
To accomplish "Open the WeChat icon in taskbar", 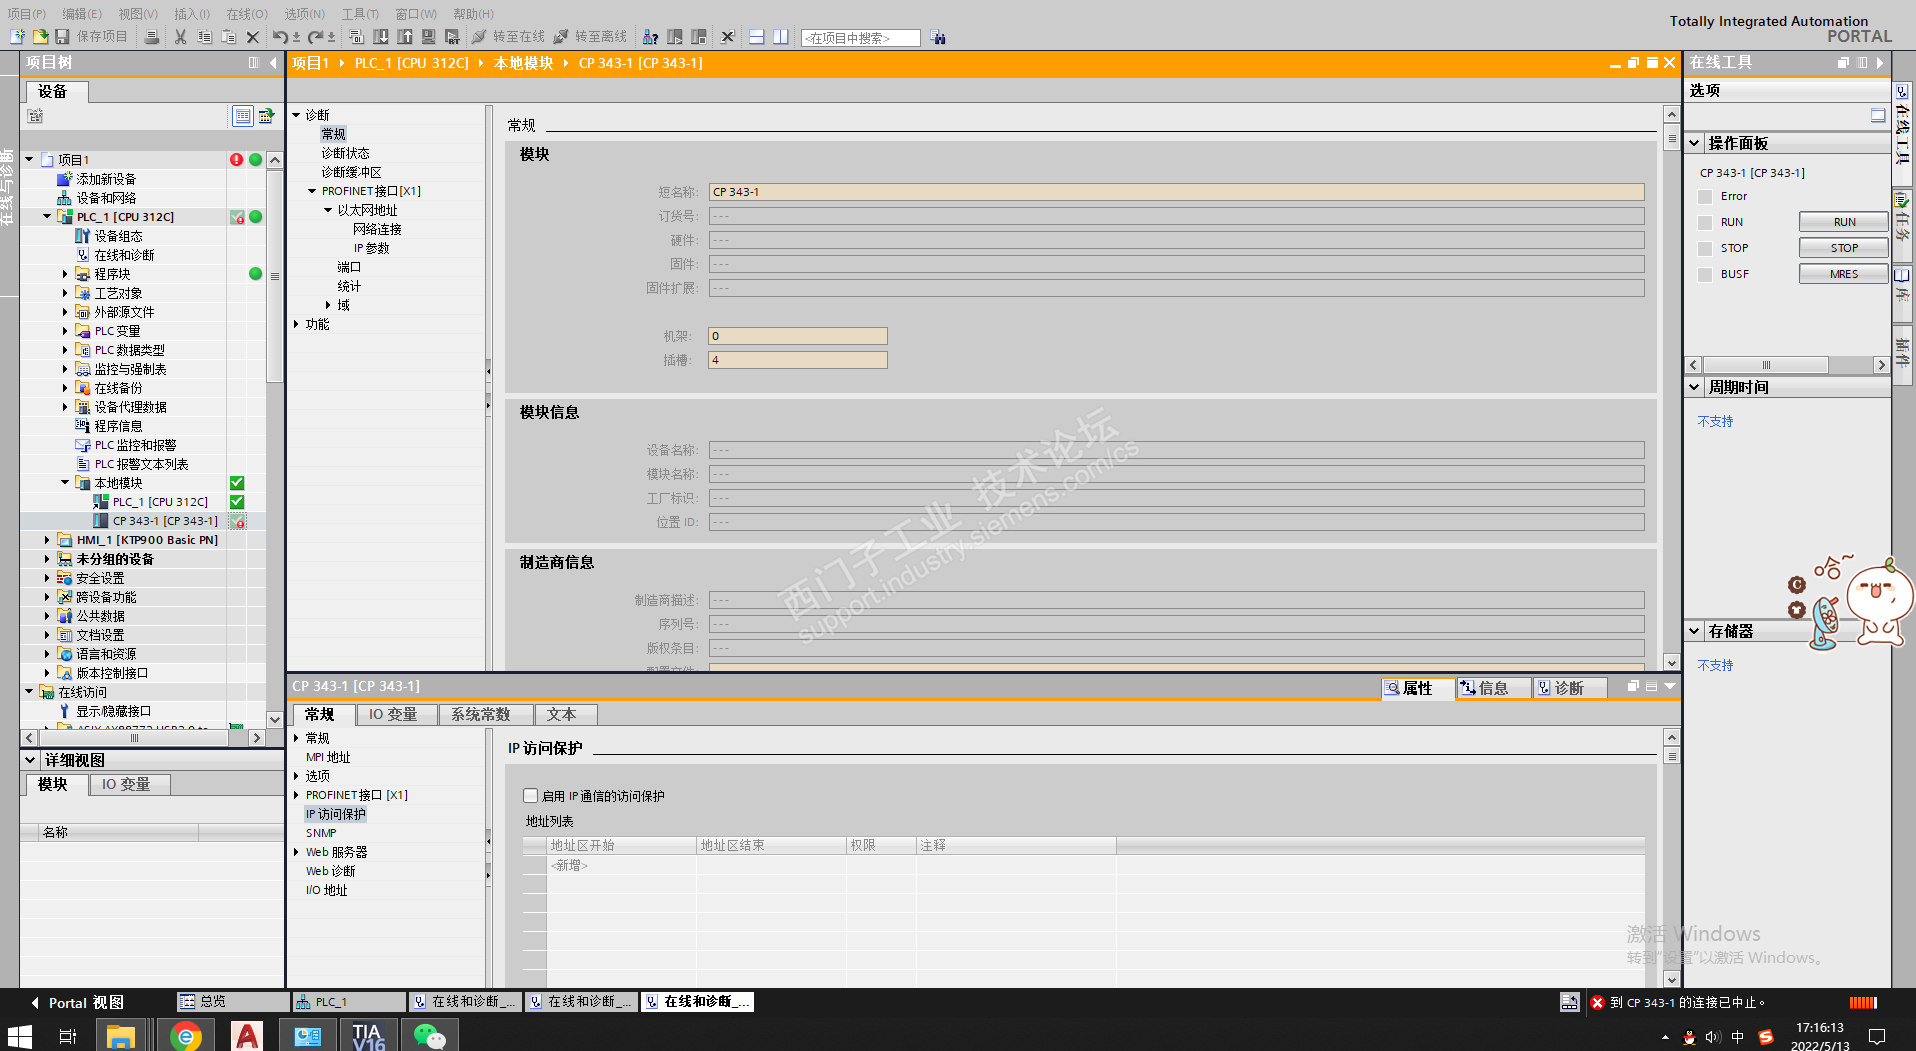I will tap(429, 1036).
